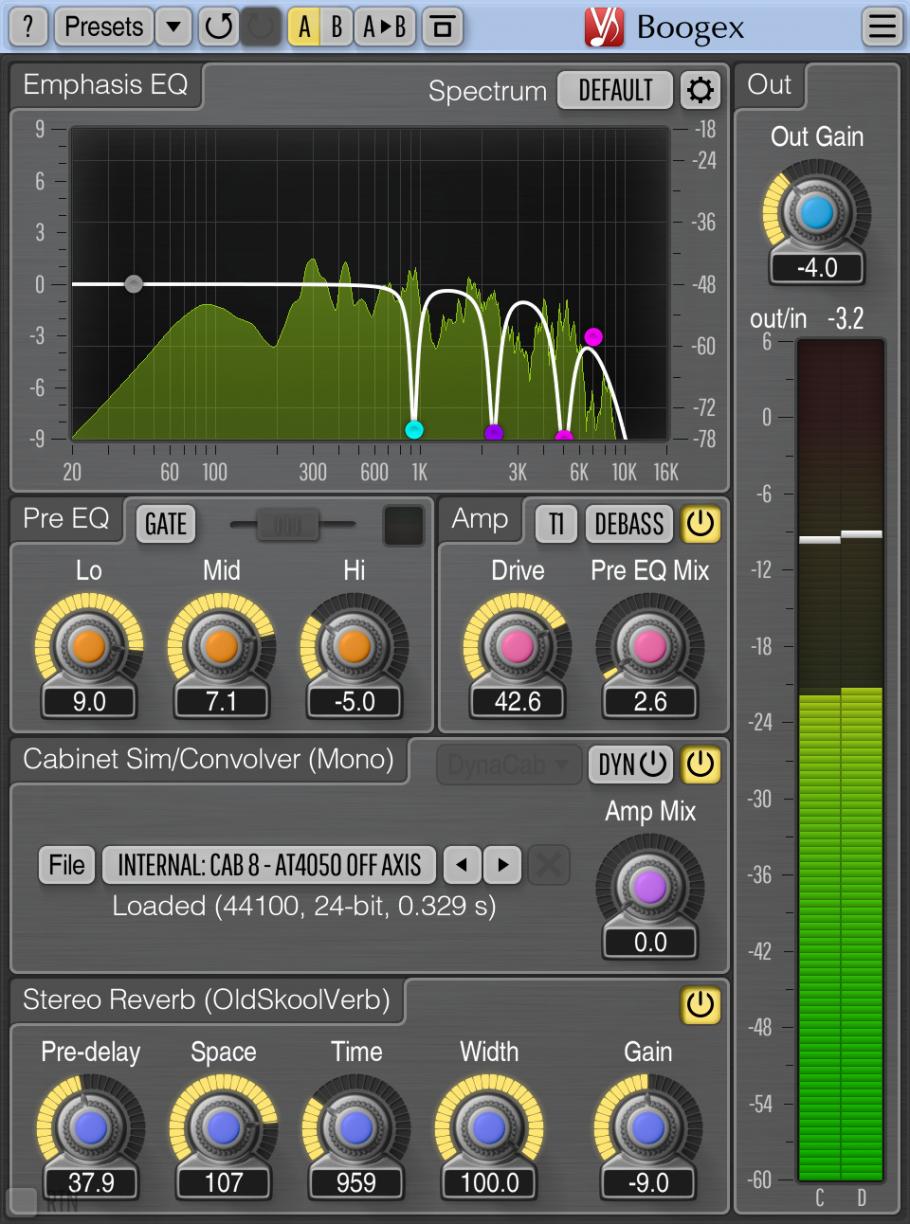910x1224 pixels.
Task: Disable the Cabinet Sim power button
Action: (699, 765)
